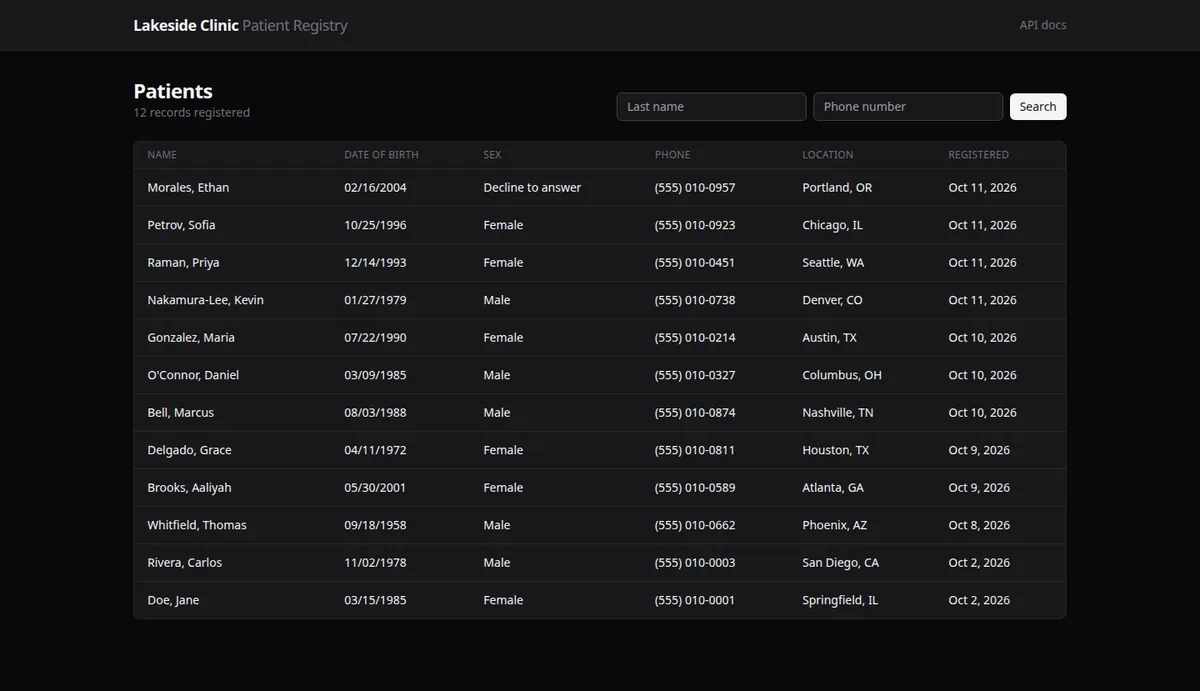Click phone number (555) 010-0957
This screenshot has height=691, width=1200.
pos(695,188)
